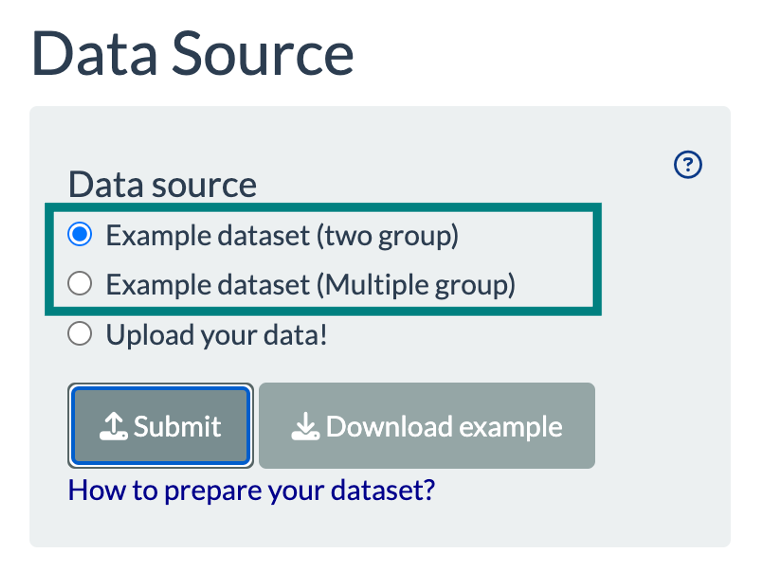Open the "How to prepare your dataset?" link

[251, 490]
